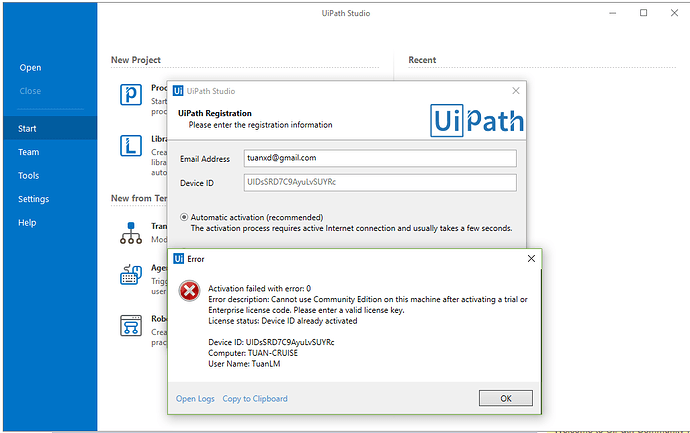This screenshot has width=690, height=433.
Task: Click Copy to Clipboard link
Action: coord(255,399)
